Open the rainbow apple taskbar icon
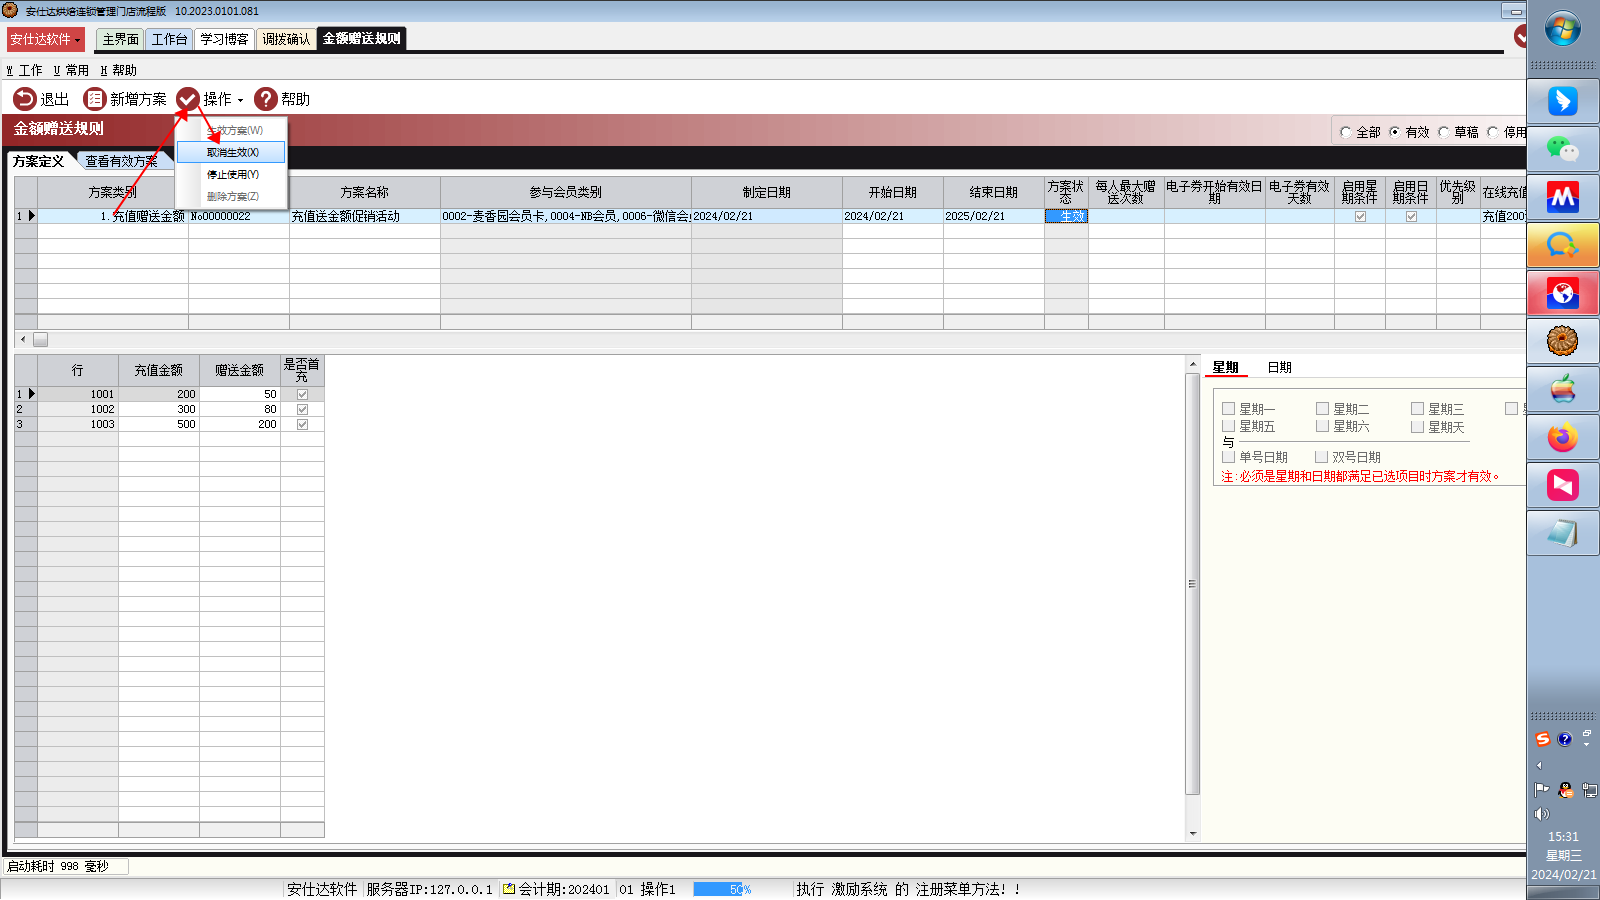This screenshot has height=900, width=1600. point(1563,389)
